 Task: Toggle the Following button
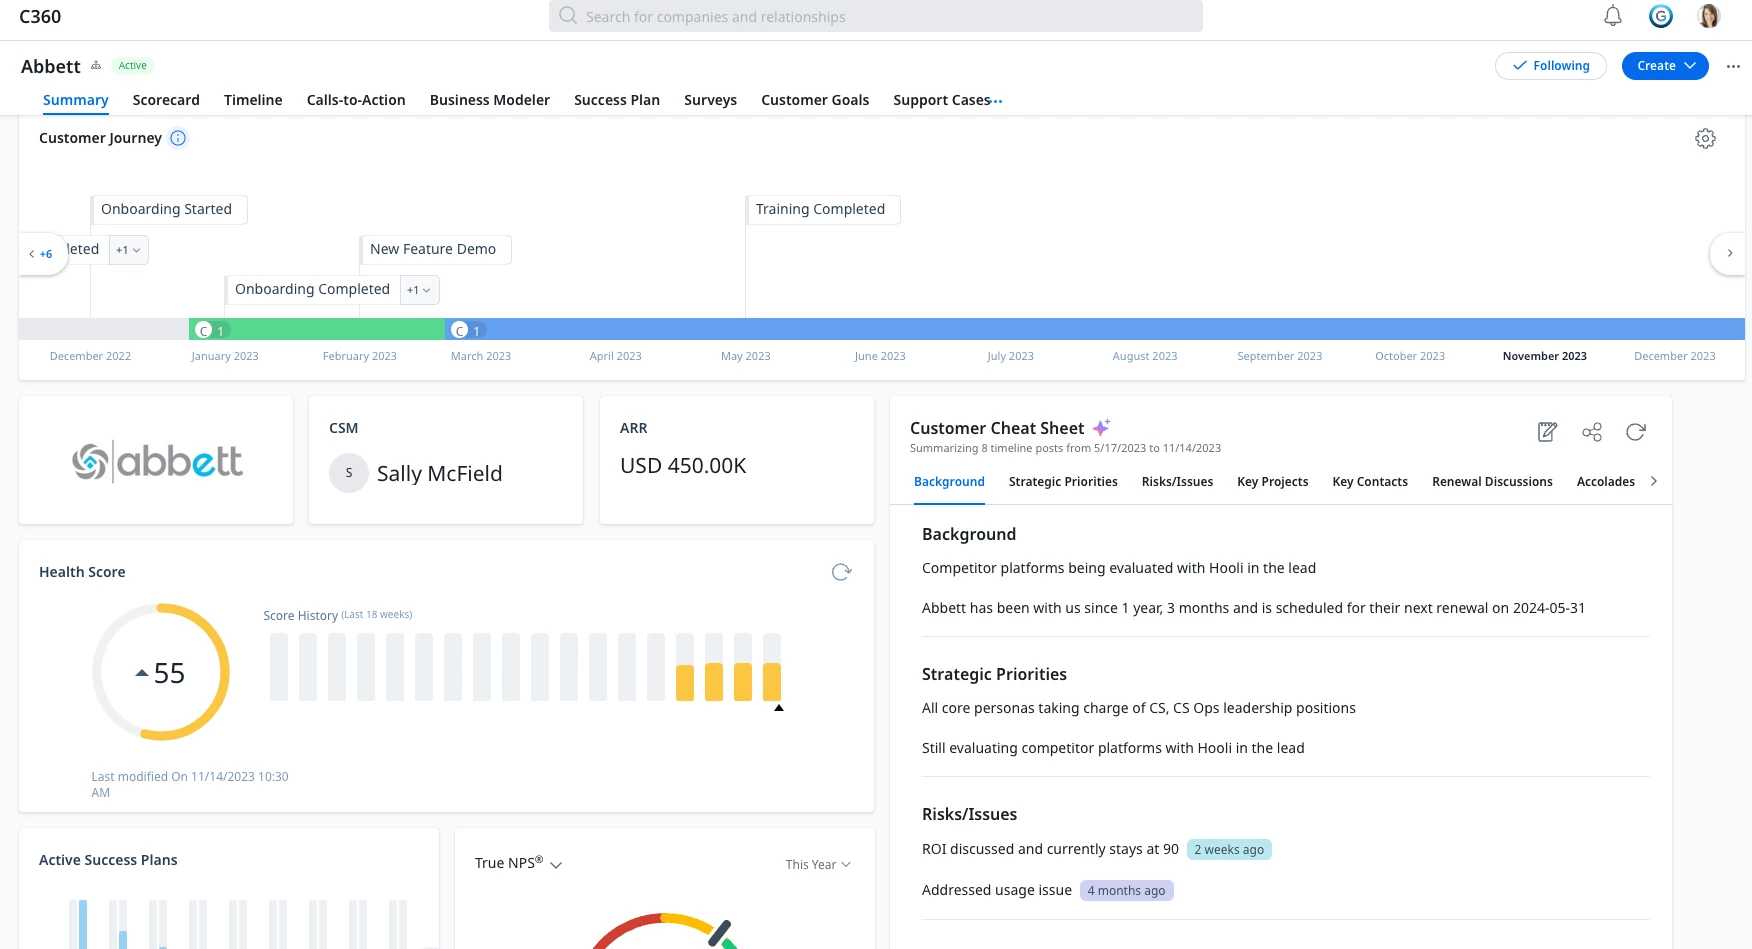point(1550,66)
